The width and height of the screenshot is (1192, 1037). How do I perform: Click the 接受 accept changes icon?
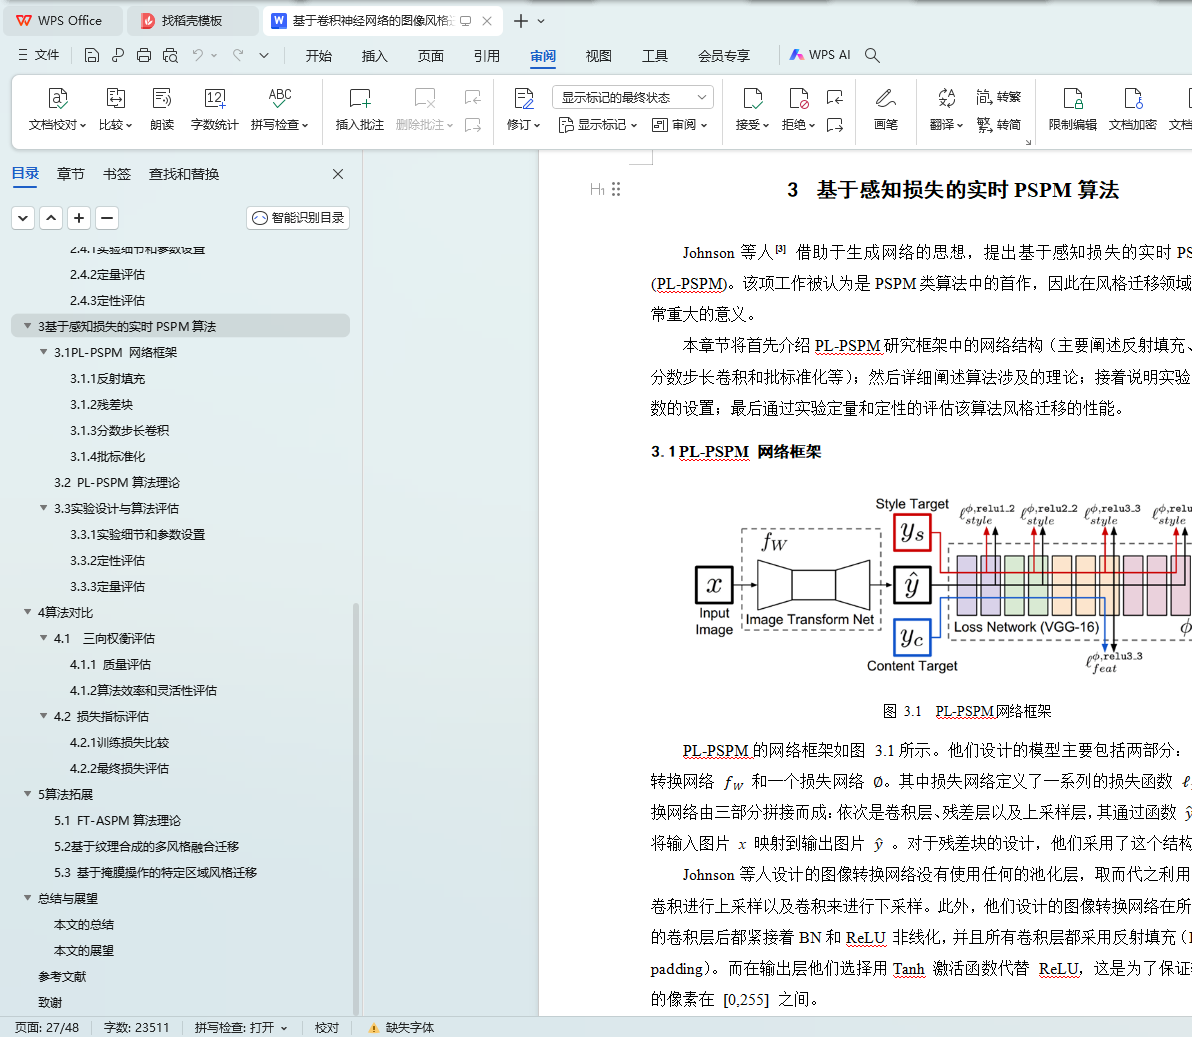753,109
